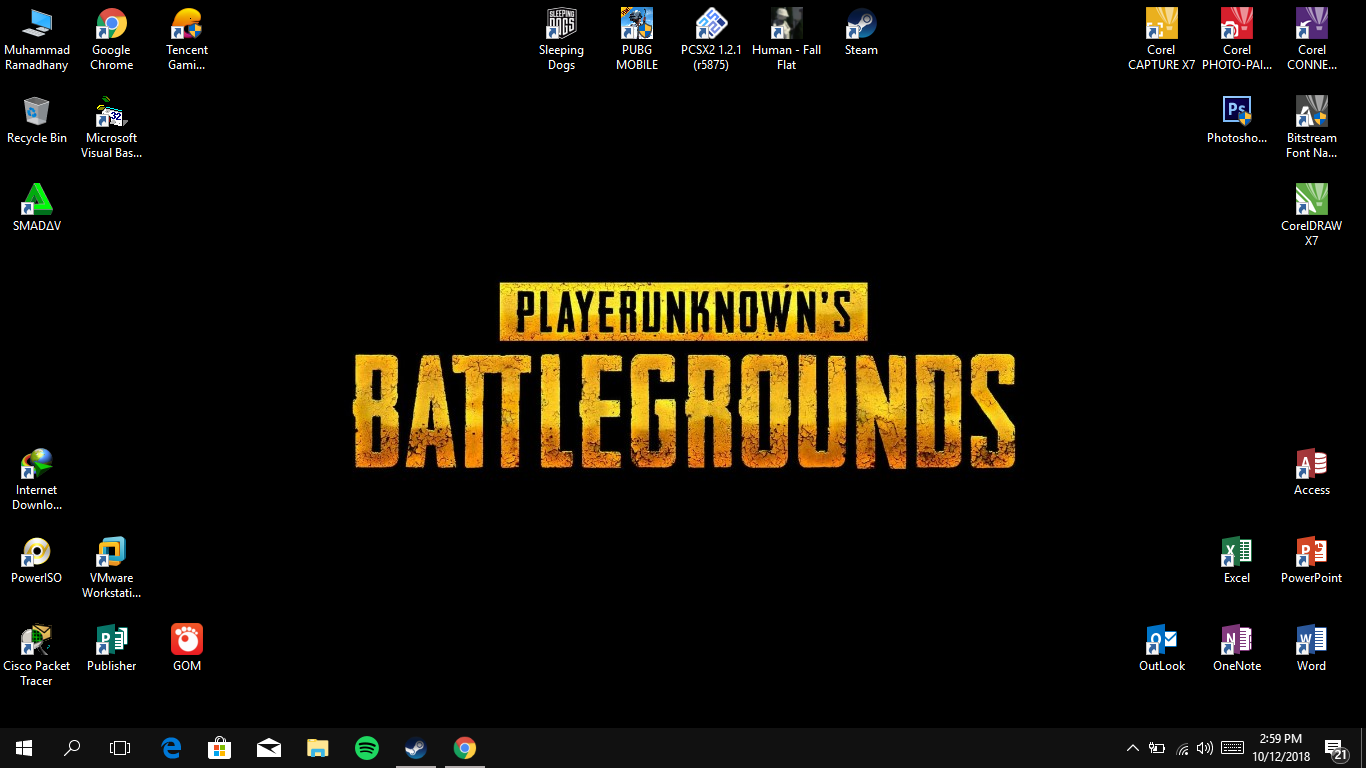This screenshot has width=1366, height=768.
Task: Select the Corel PHOTO-PAINT shortcut
Action: pyautogui.click(x=1237, y=40)
